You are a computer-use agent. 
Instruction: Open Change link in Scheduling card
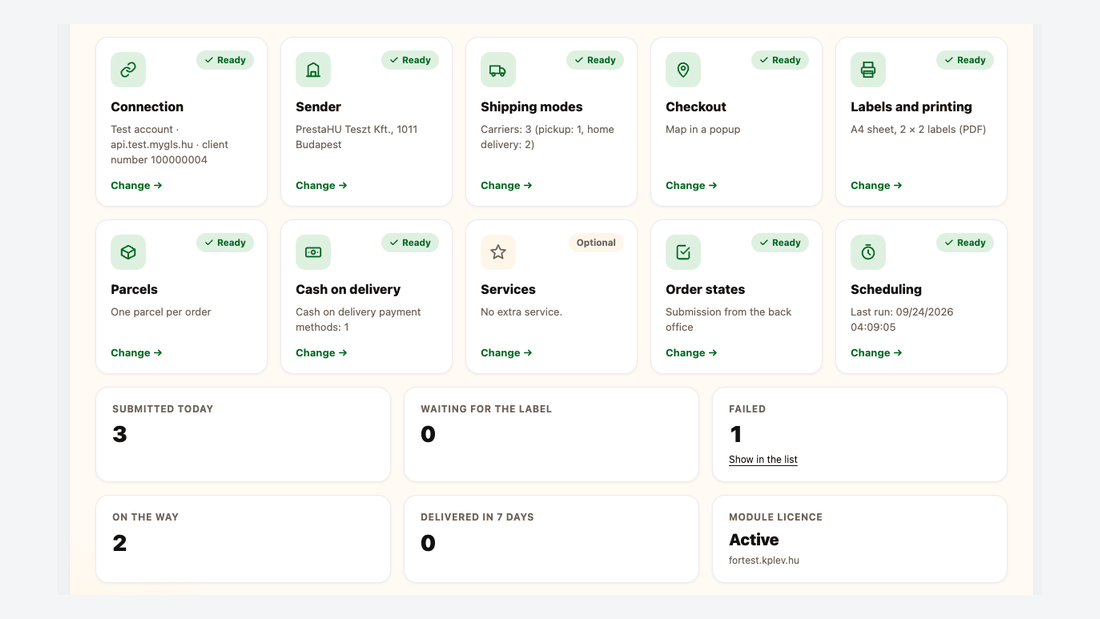[x=876, y=352]
